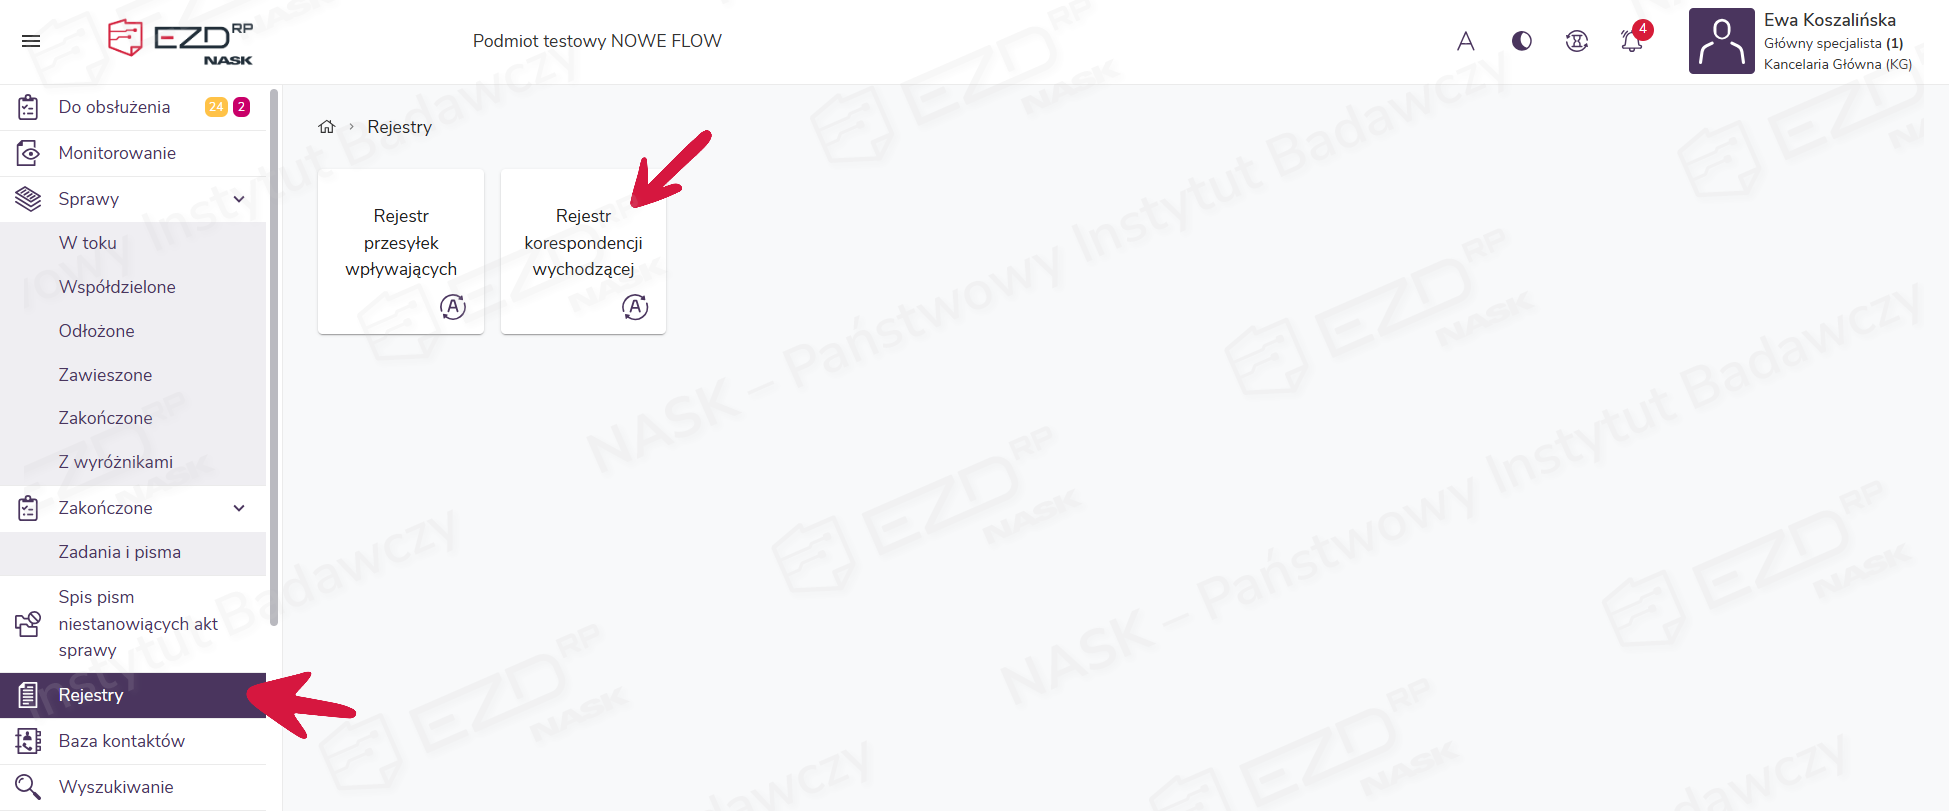Collapse the Zakończone section chevron
The height and width of the screenshot is (811, 1949).
(x=239, y=508)
